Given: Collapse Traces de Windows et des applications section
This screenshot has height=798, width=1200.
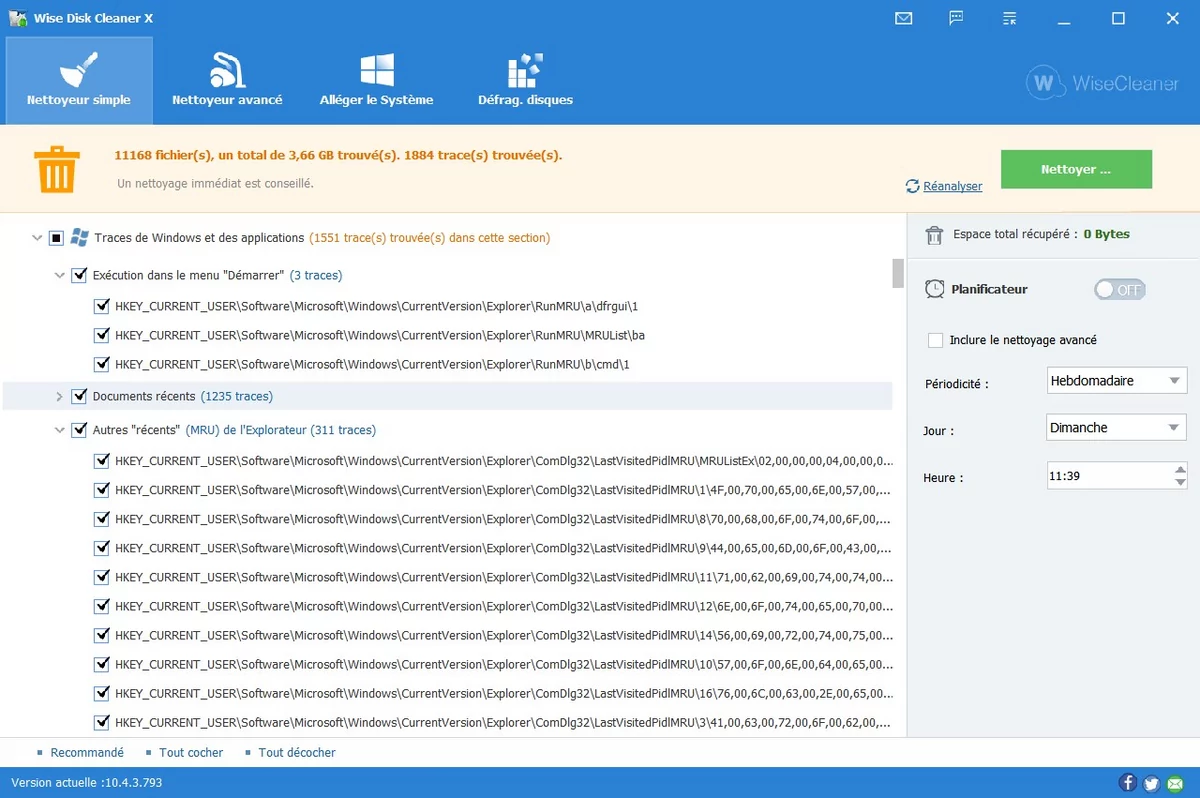Looking at the screenshot, I should 37,238.
